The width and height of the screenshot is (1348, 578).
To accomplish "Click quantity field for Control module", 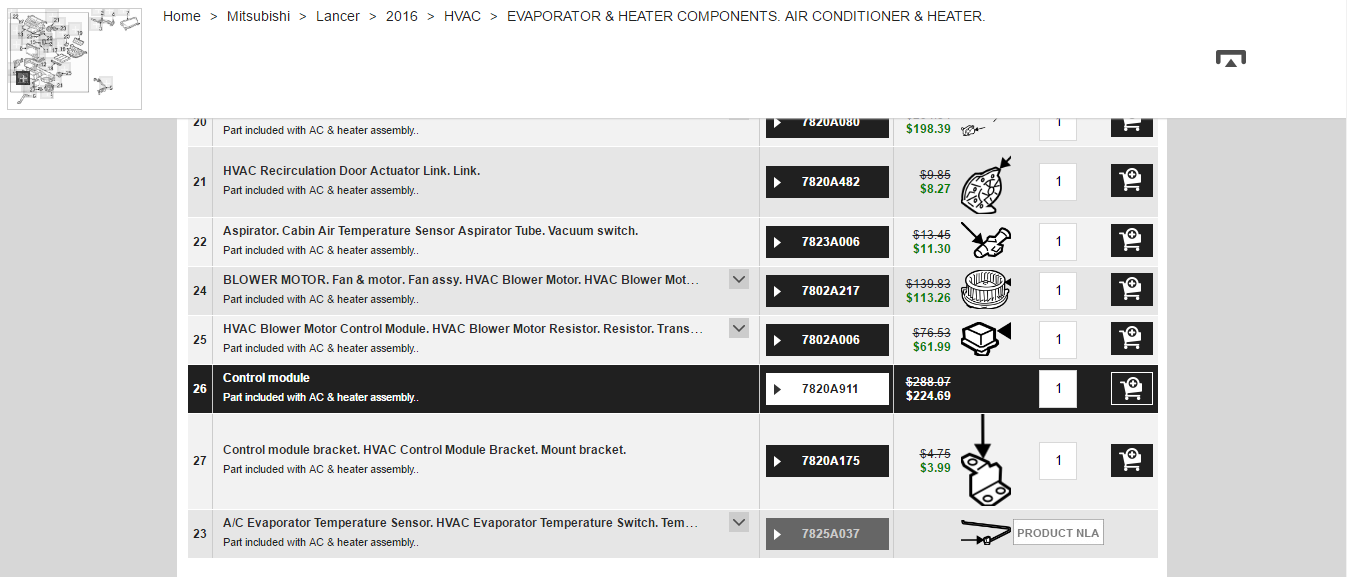I will click(x=1058, y=388).
